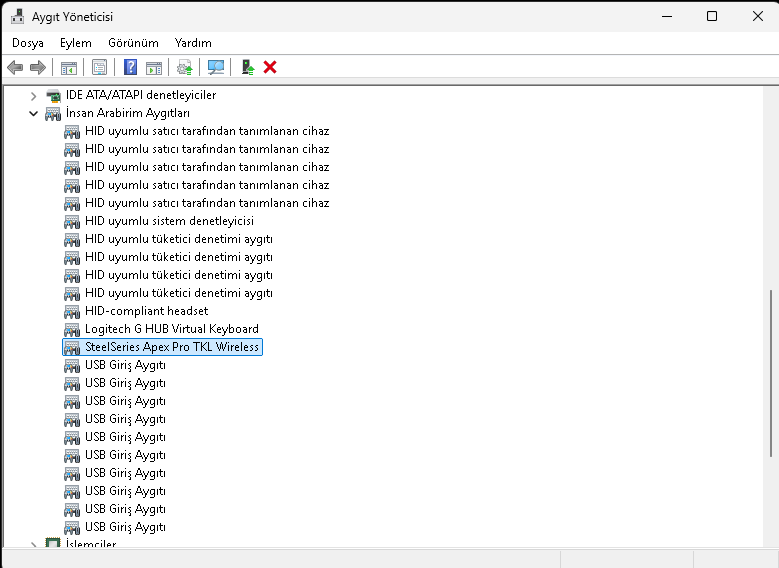Select HID uyumlu sistem denetleyicisi
779x568 pixels.
169,221
